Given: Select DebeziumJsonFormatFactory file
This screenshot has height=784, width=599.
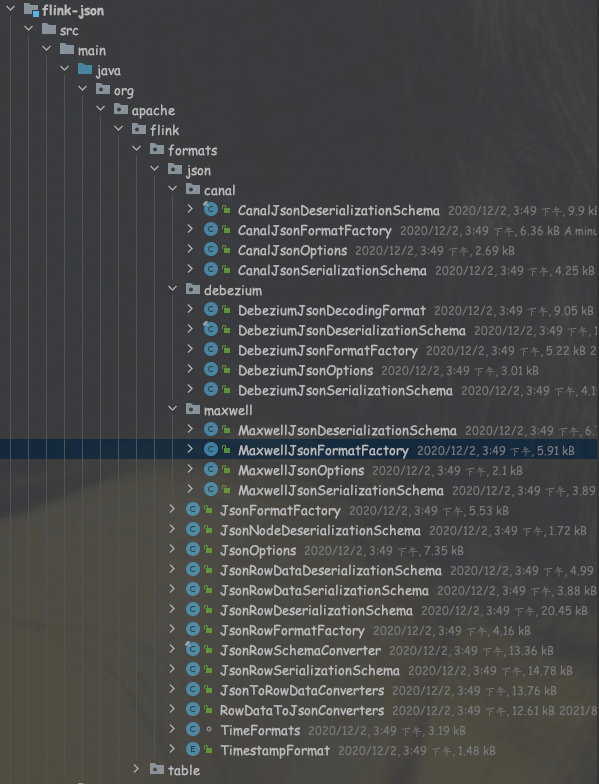Looking at the screenshot, I should [x=328, y=350].
